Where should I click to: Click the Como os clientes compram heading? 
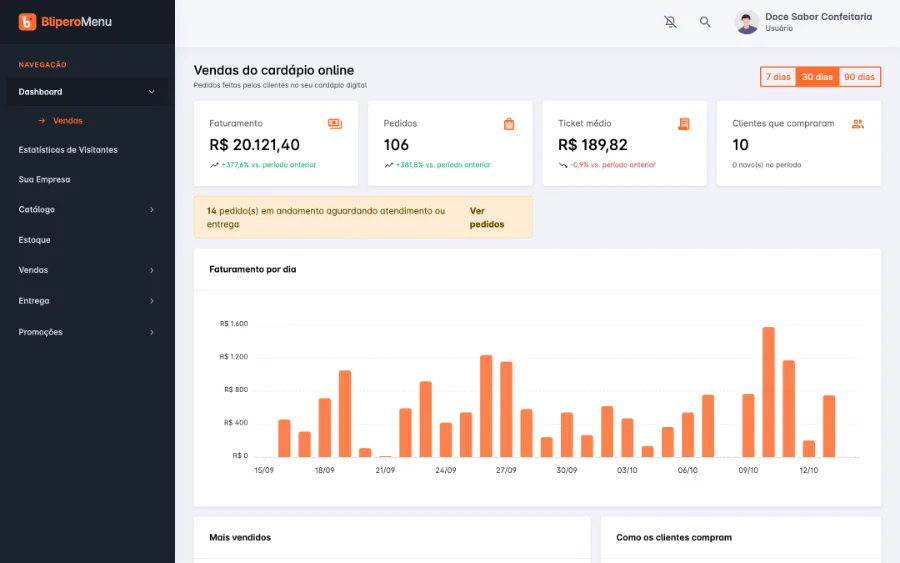[674, 537]
